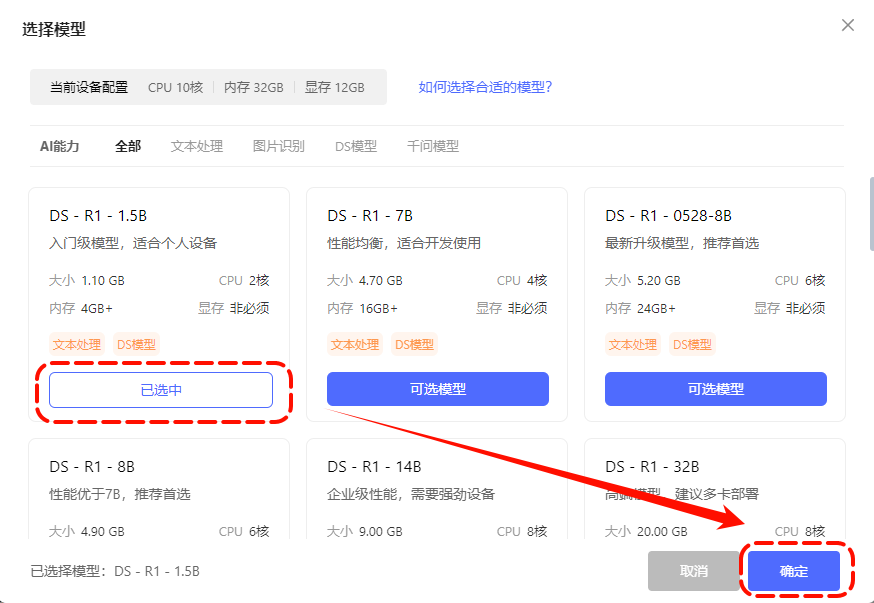Switch to the 图片识别 filter tab

click(279, 146)
